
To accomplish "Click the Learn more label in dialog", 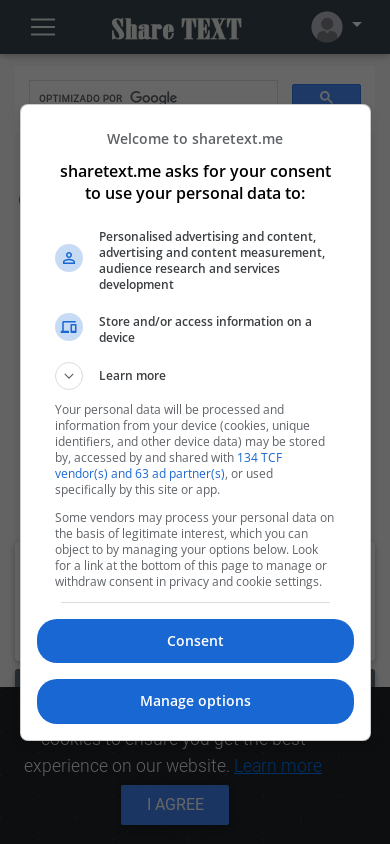I will tap(132, 376).
